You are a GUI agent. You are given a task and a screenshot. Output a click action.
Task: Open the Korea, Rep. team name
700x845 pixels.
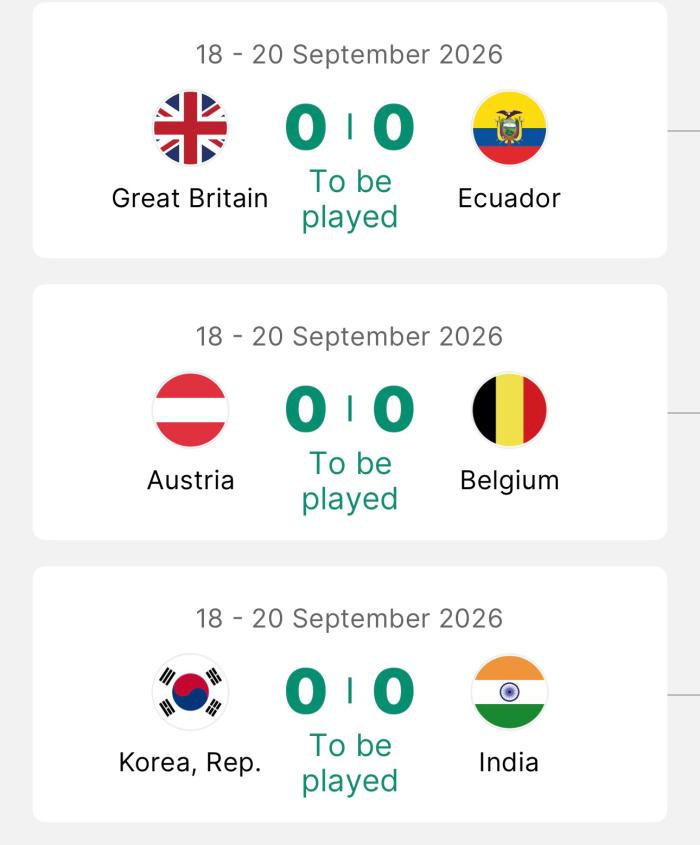click(x=190, y=762)
